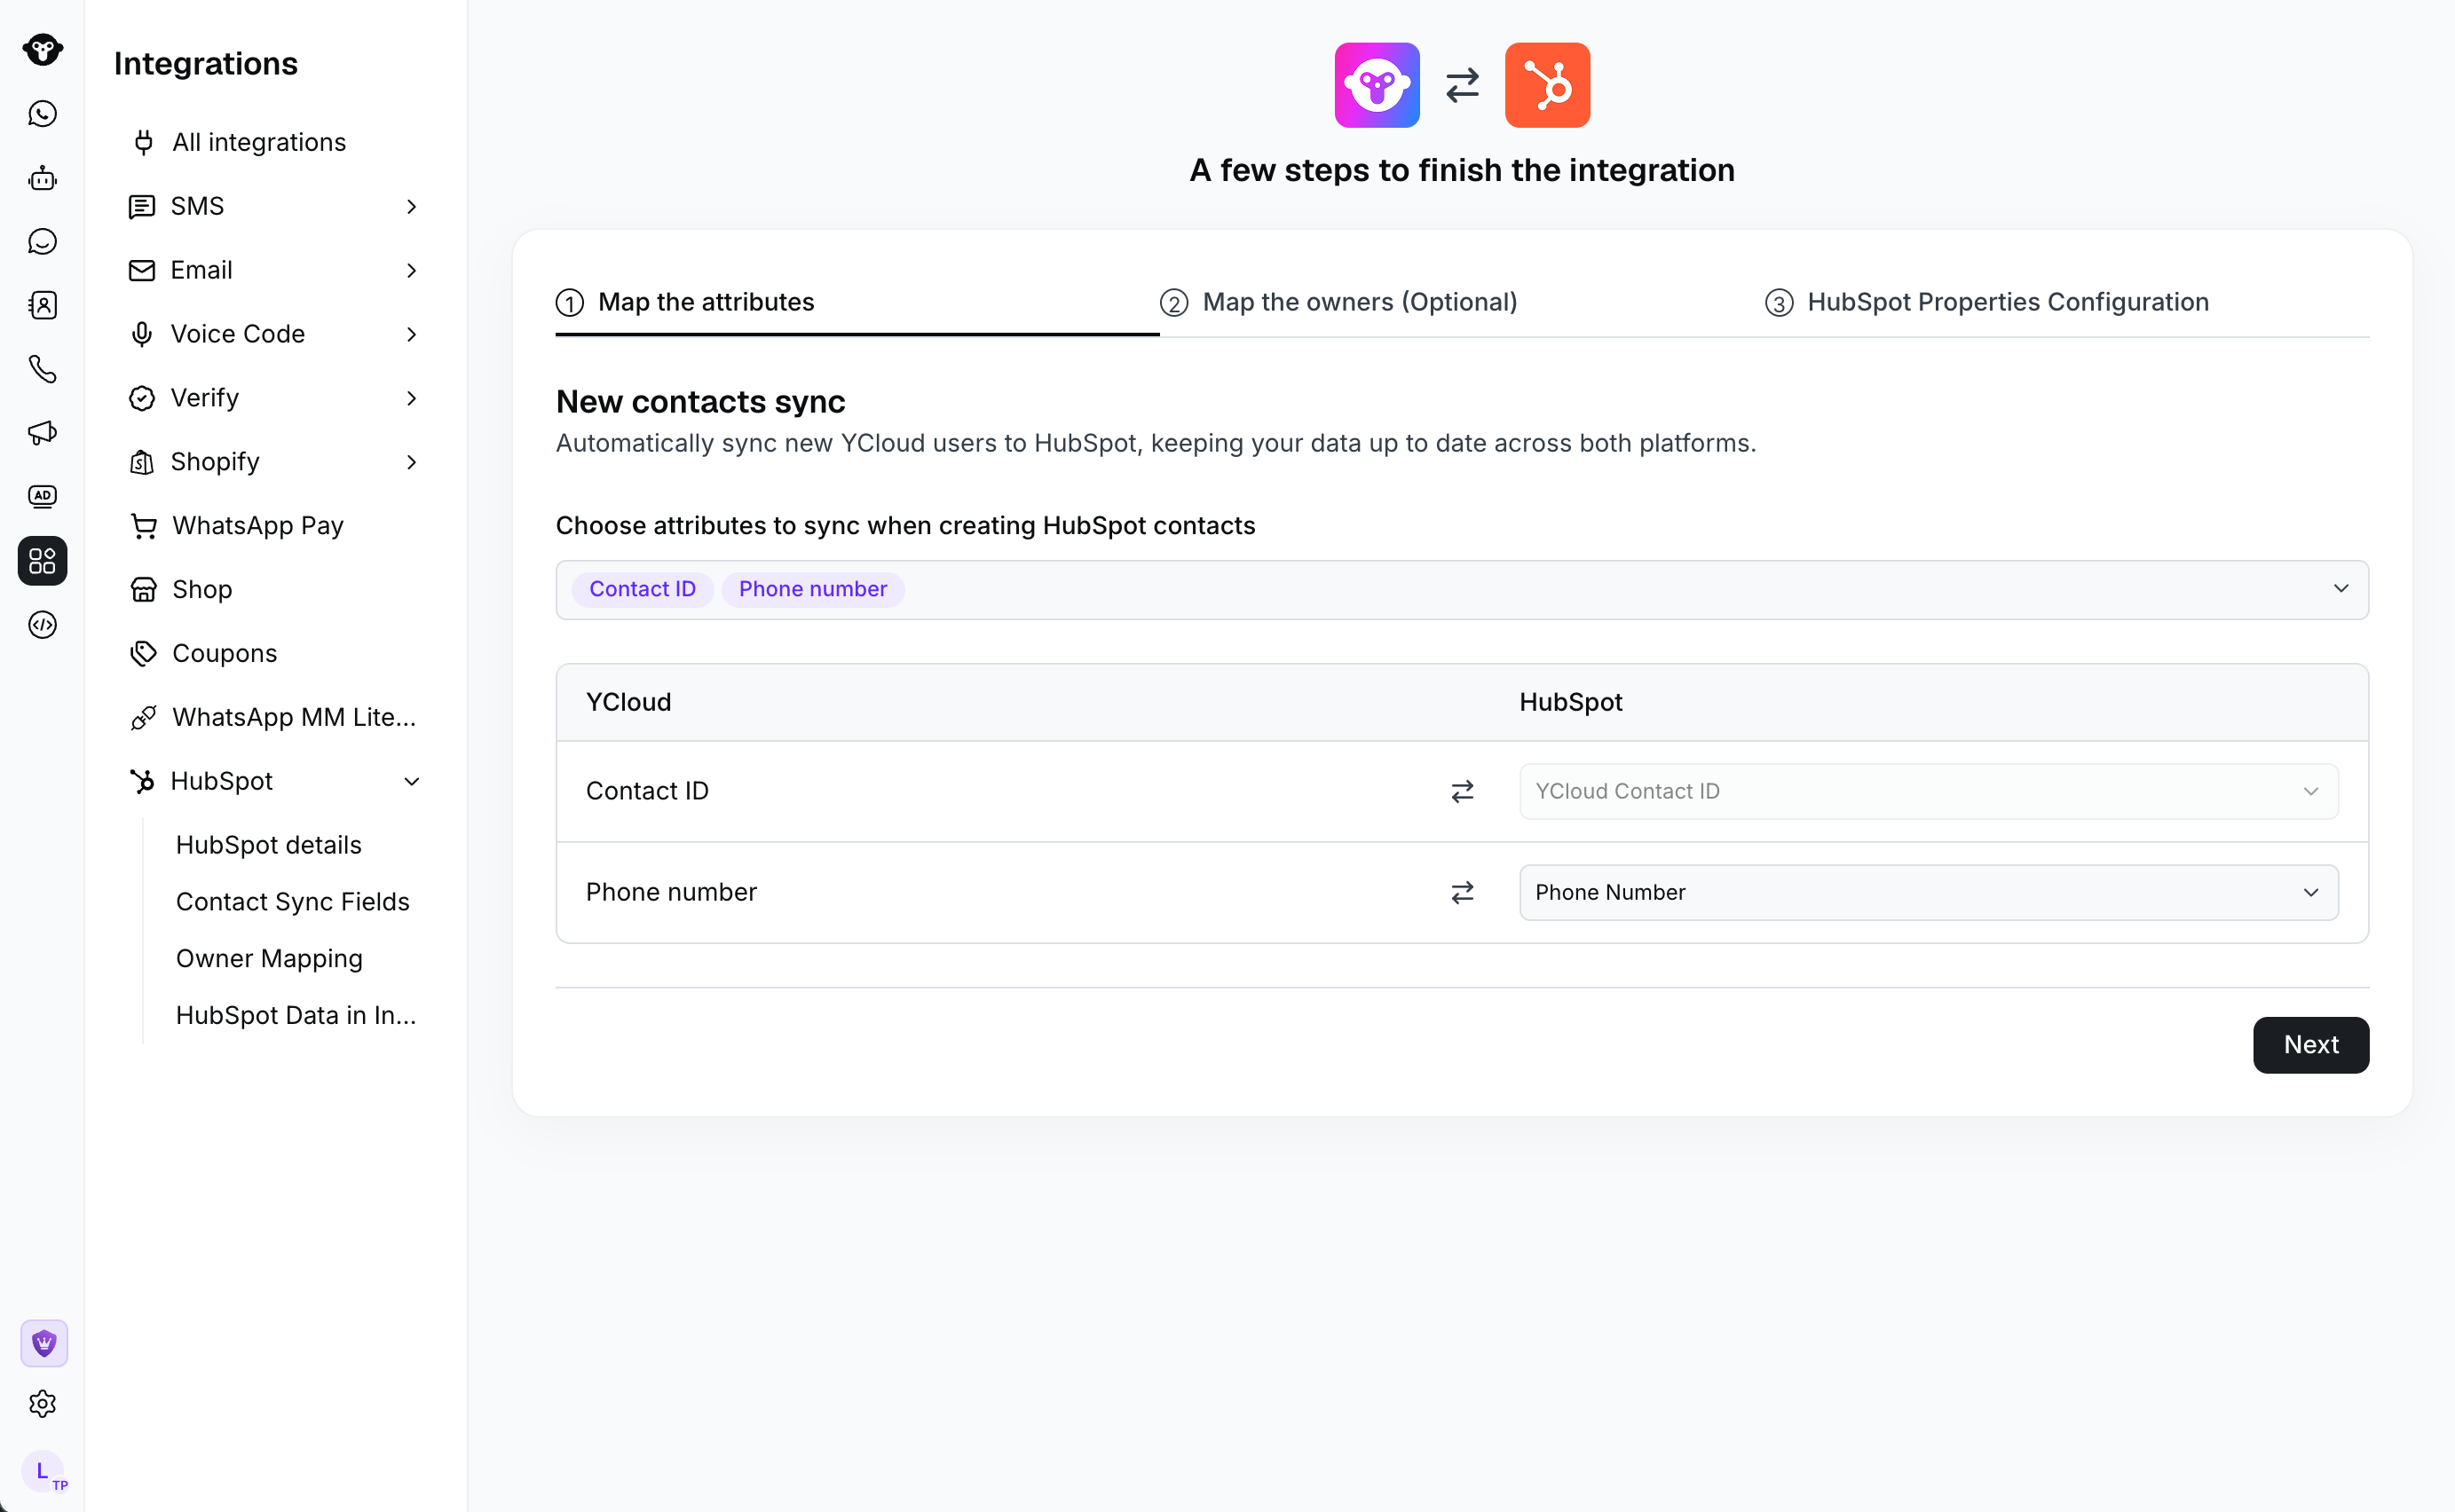Viewport: 2455px width, 1512px height.
Task: Open the phone call icon in rail
Action: [x=42, y=369]
